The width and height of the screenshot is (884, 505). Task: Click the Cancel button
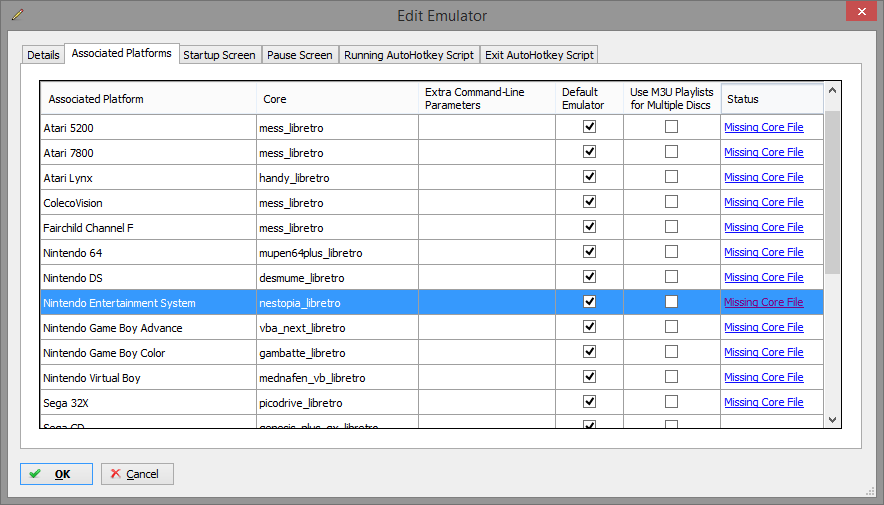[137, 474]
